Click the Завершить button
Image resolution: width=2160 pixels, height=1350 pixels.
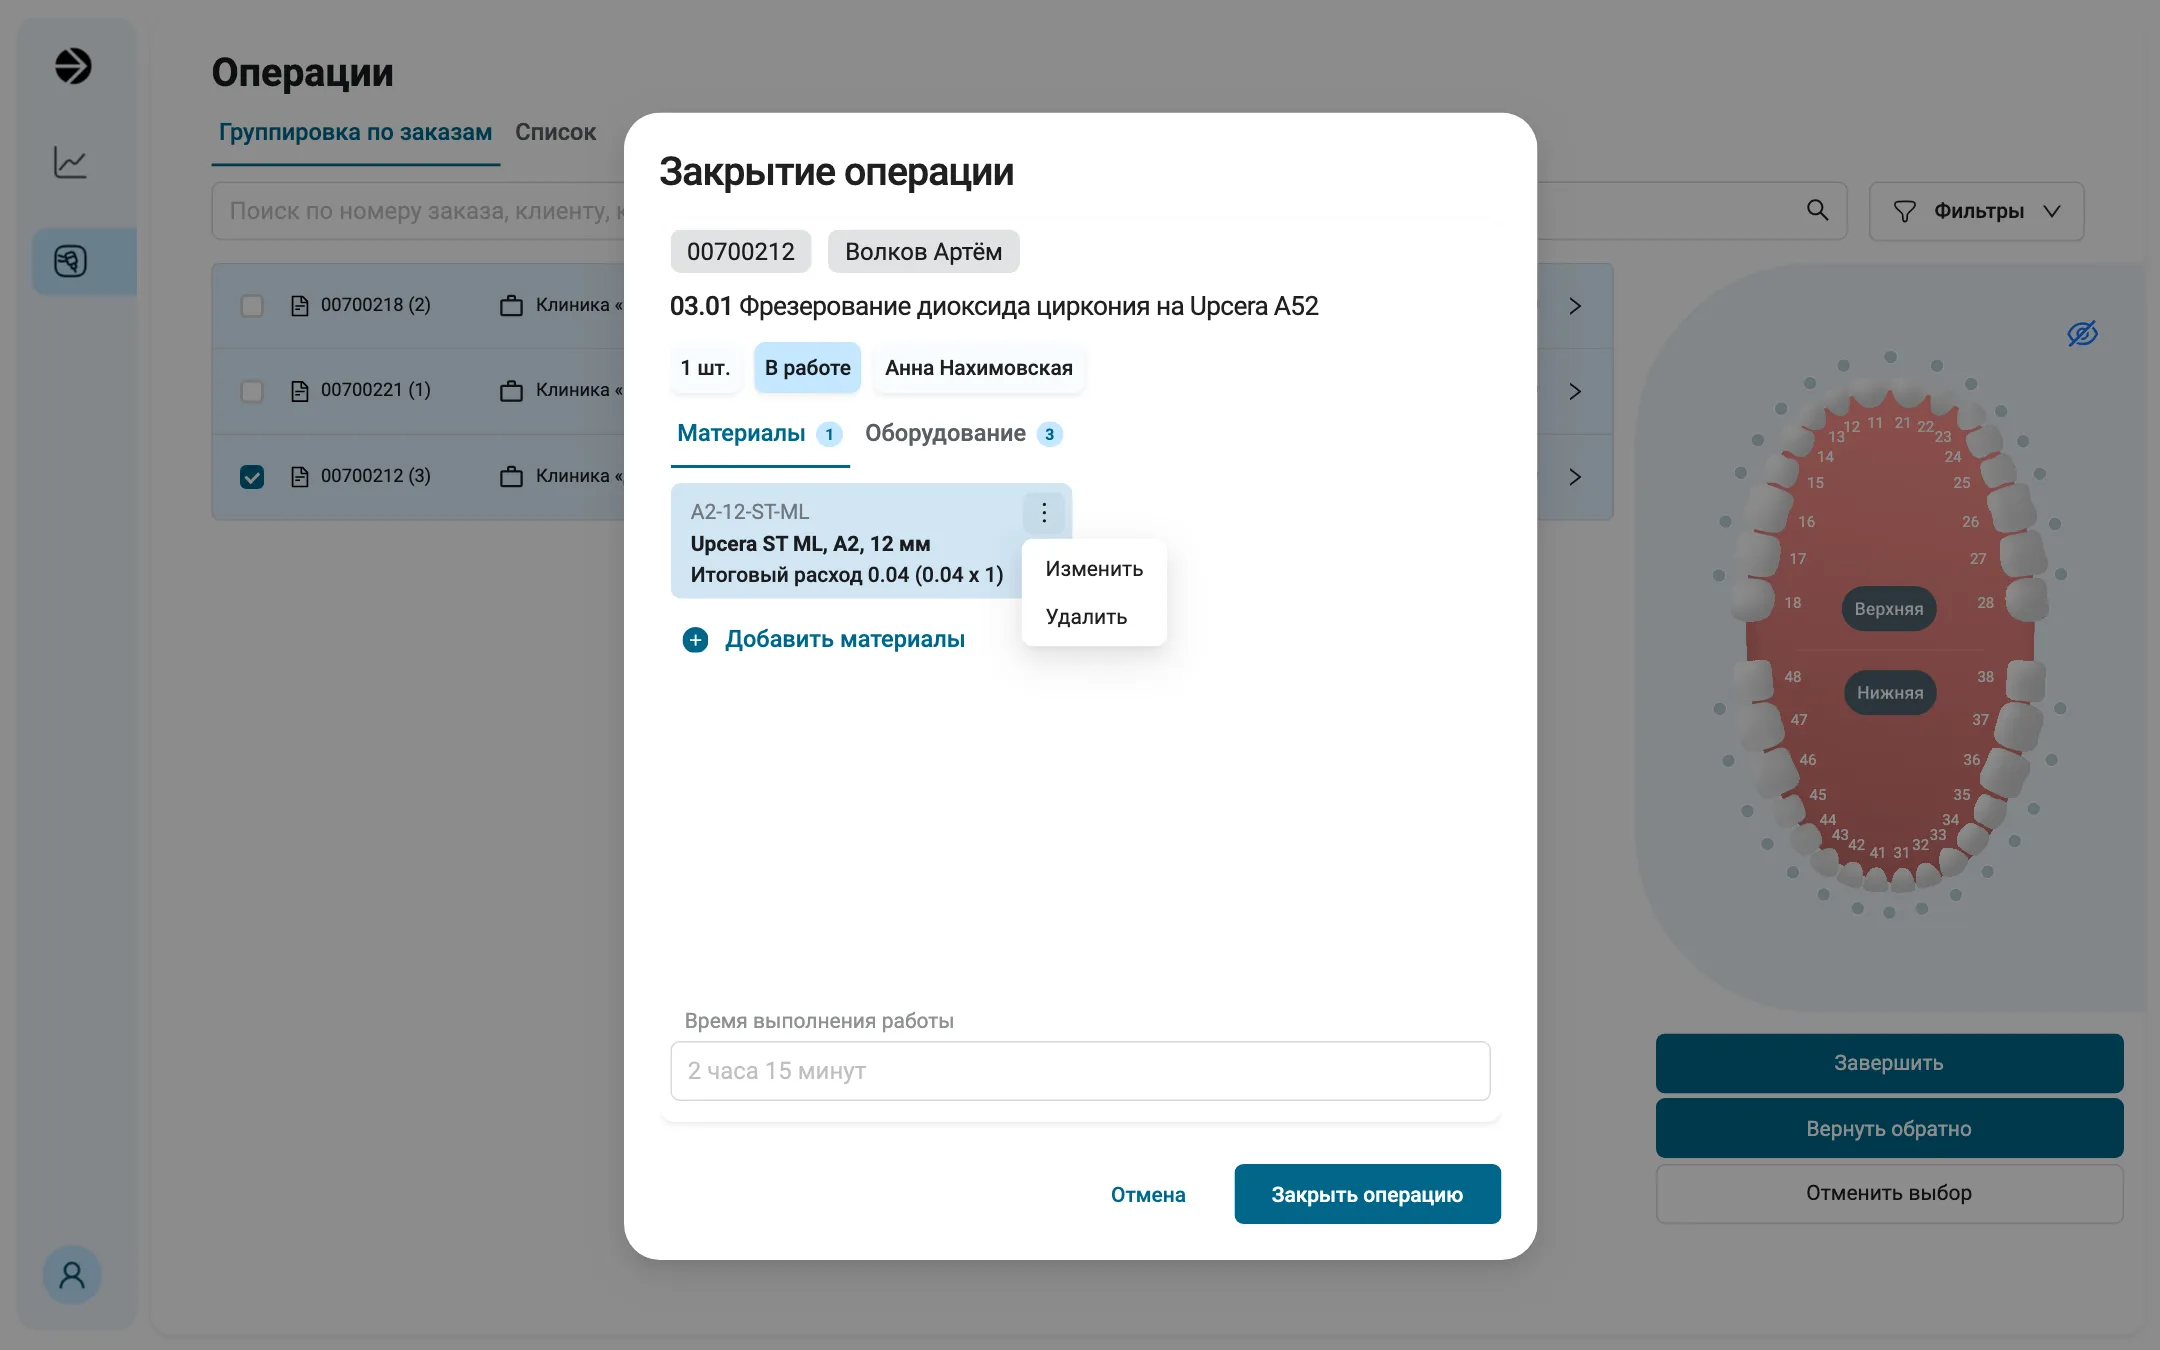point(1889,1063)
